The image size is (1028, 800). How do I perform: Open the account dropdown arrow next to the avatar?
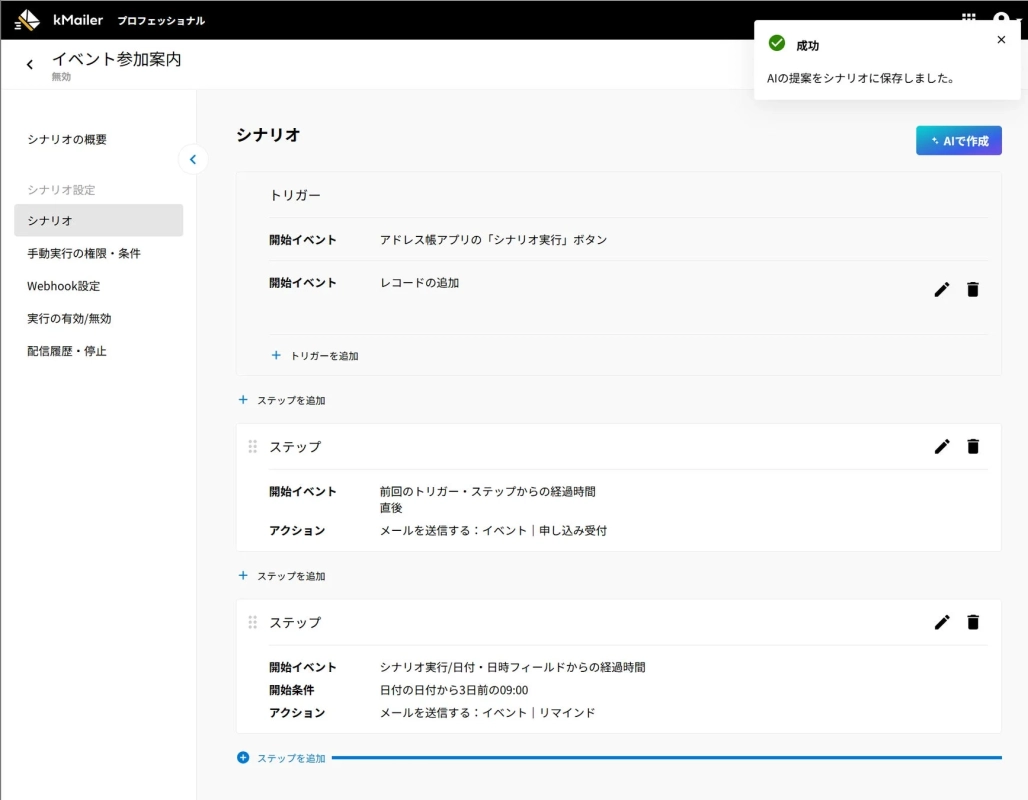click(1020, 17)
